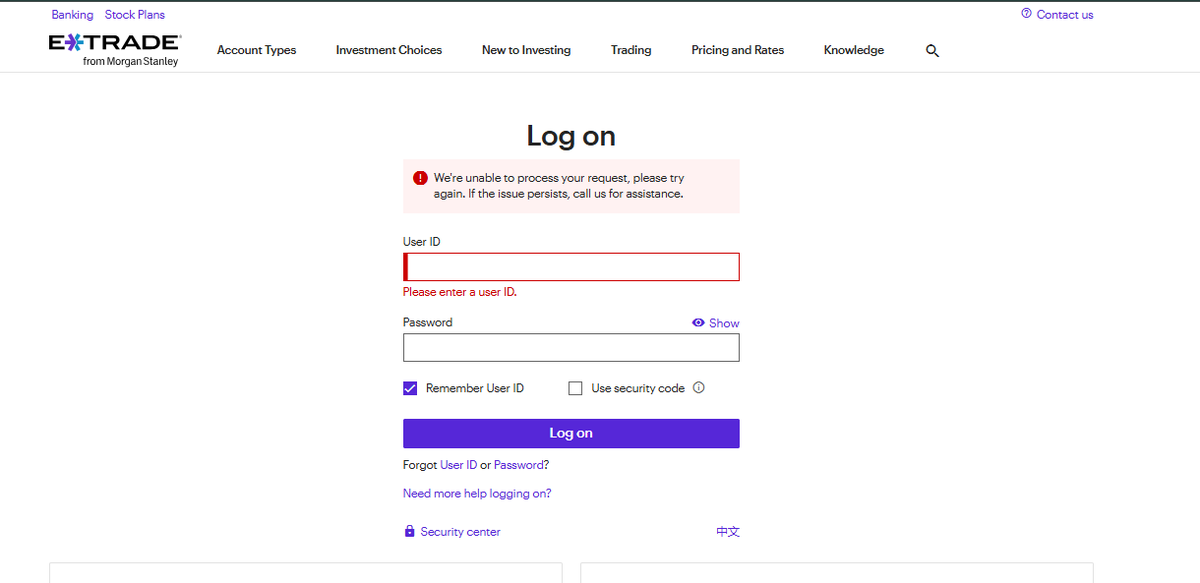Click the 'User ID' field label
1200x583 pixels.
421,242
